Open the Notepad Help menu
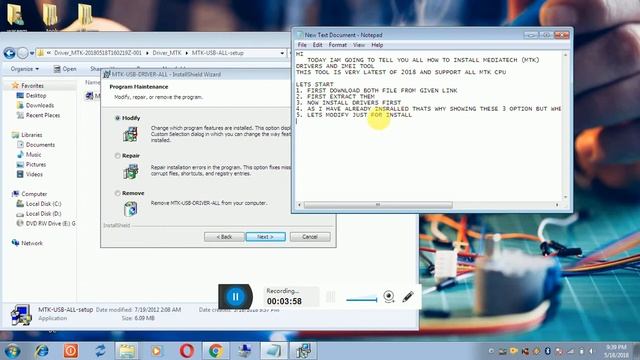The height and width of the screenshot is (360, 640). pyautogui.click(x=377, y=45)
